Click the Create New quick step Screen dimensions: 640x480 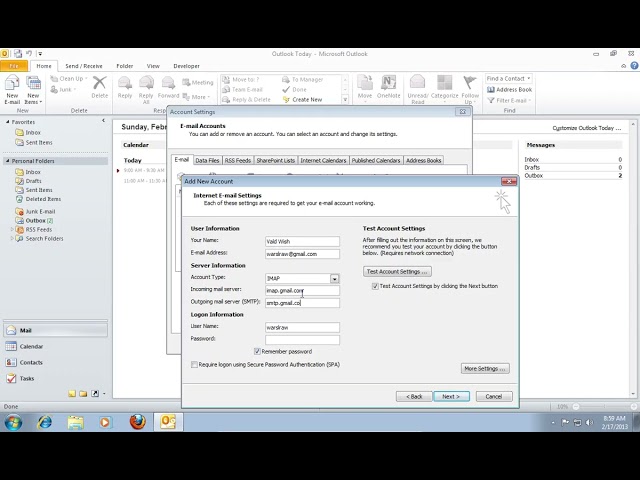tap(303, 100)
